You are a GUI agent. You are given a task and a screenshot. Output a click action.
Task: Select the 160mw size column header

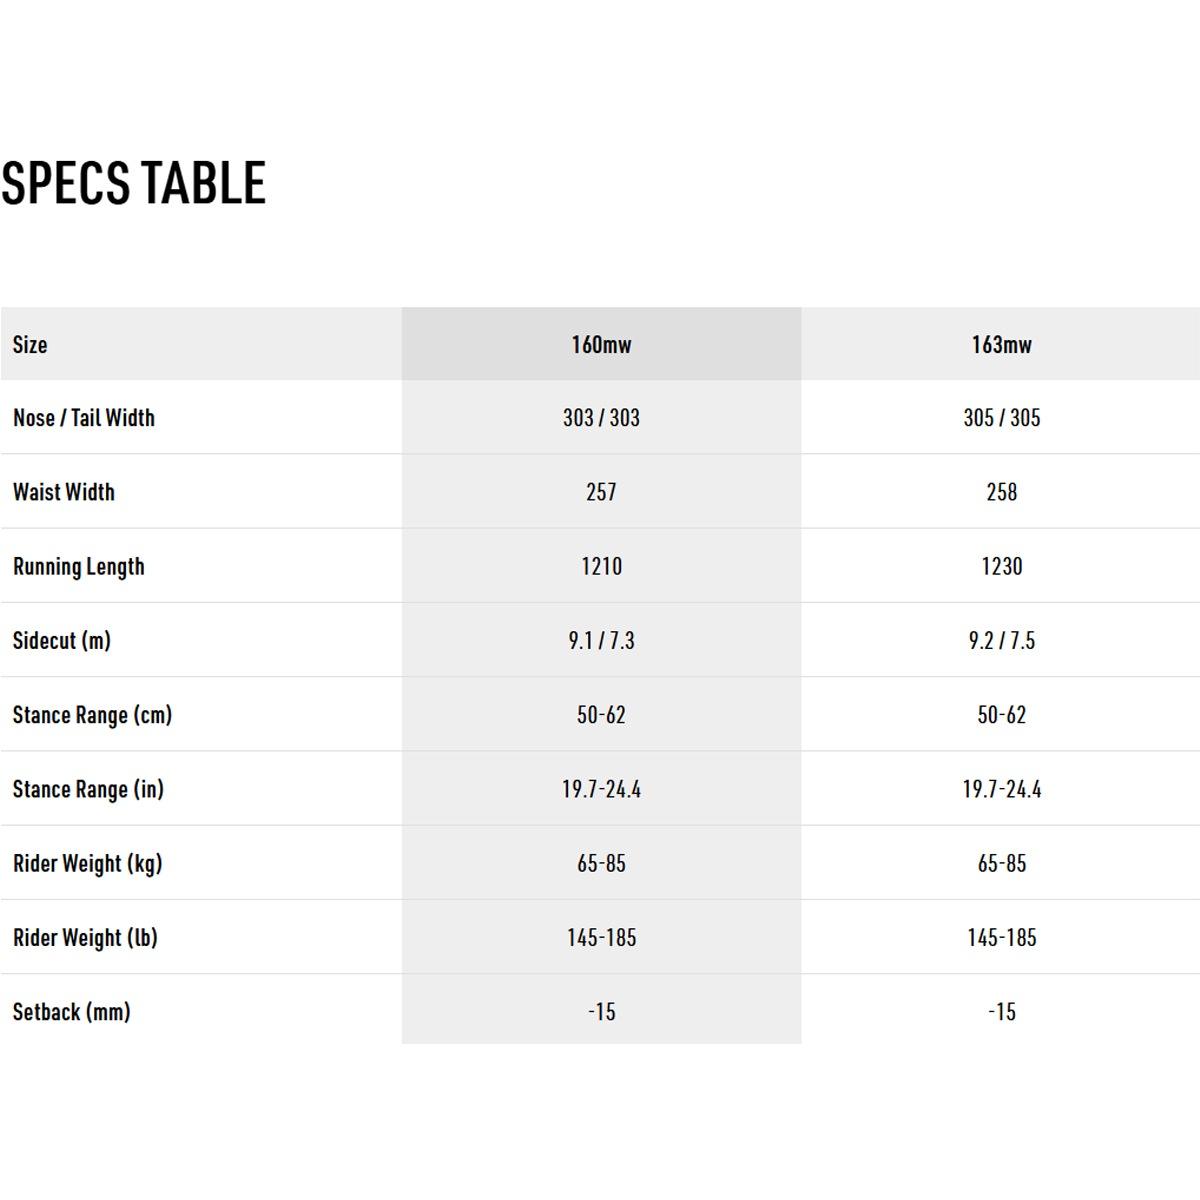[x=601, y=344]
